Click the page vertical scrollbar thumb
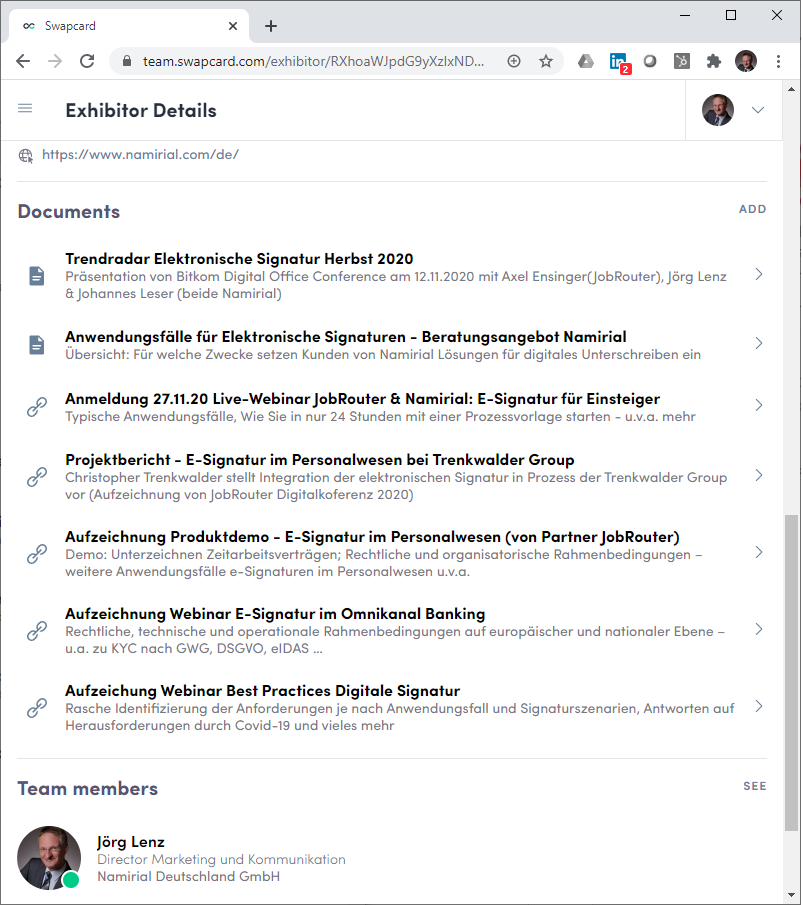Image resolution: width=803 pixels, height=905 pixels. (791, 672)
